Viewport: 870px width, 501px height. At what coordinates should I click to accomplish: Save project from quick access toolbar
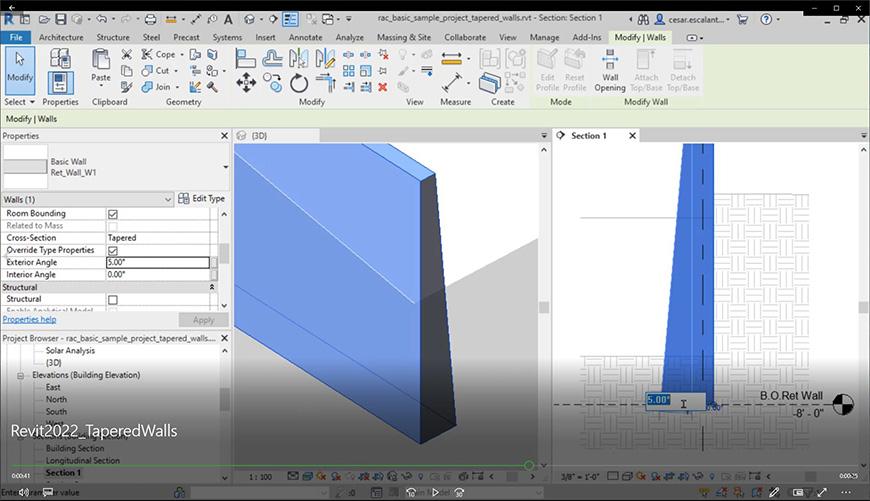pyautogui.click(x=60, y=19)
